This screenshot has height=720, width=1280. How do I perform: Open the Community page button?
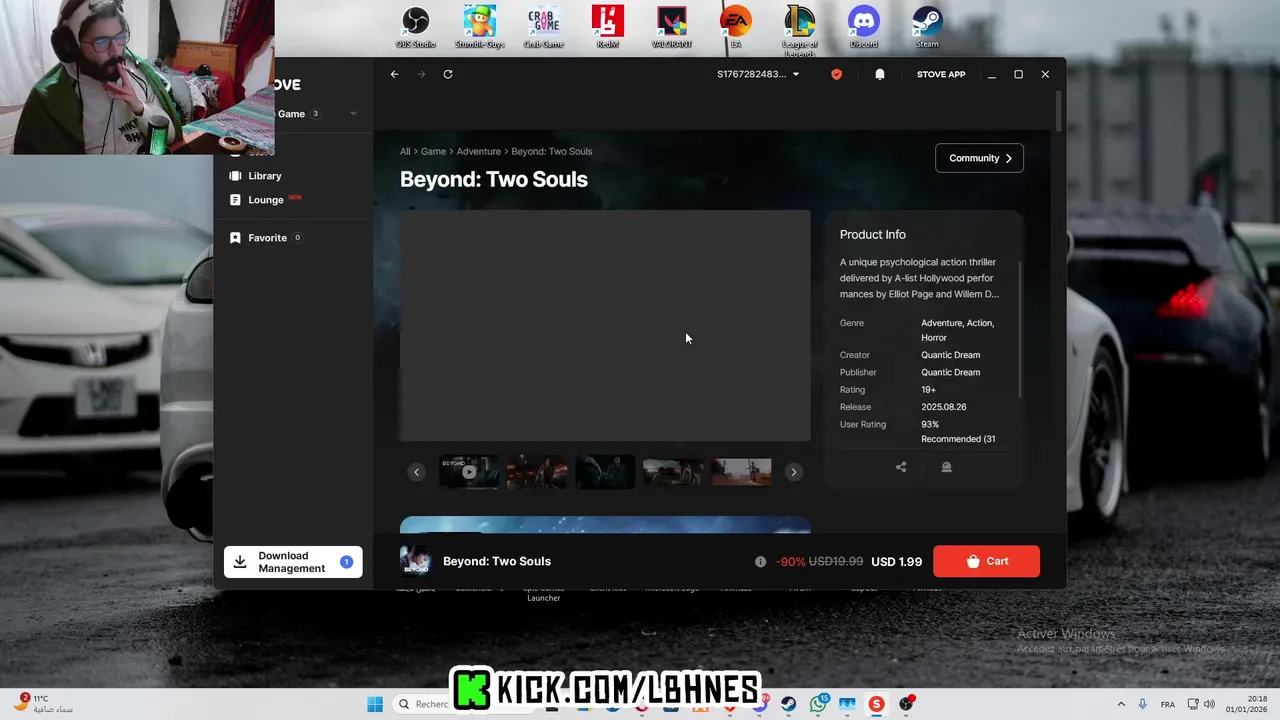[979, 158]
